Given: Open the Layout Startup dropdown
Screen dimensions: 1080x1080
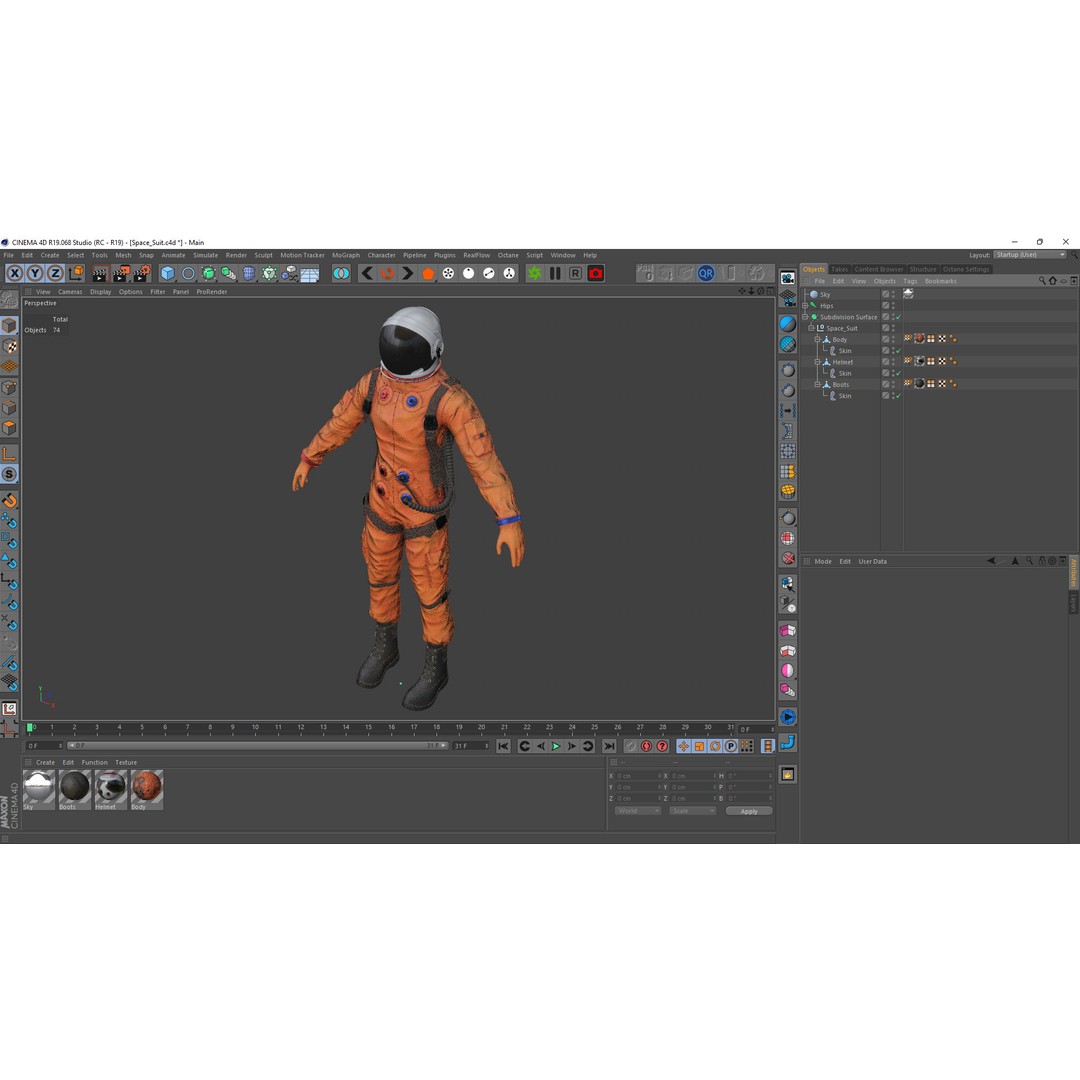Looking at the screenshot, I should [1030, 255].
